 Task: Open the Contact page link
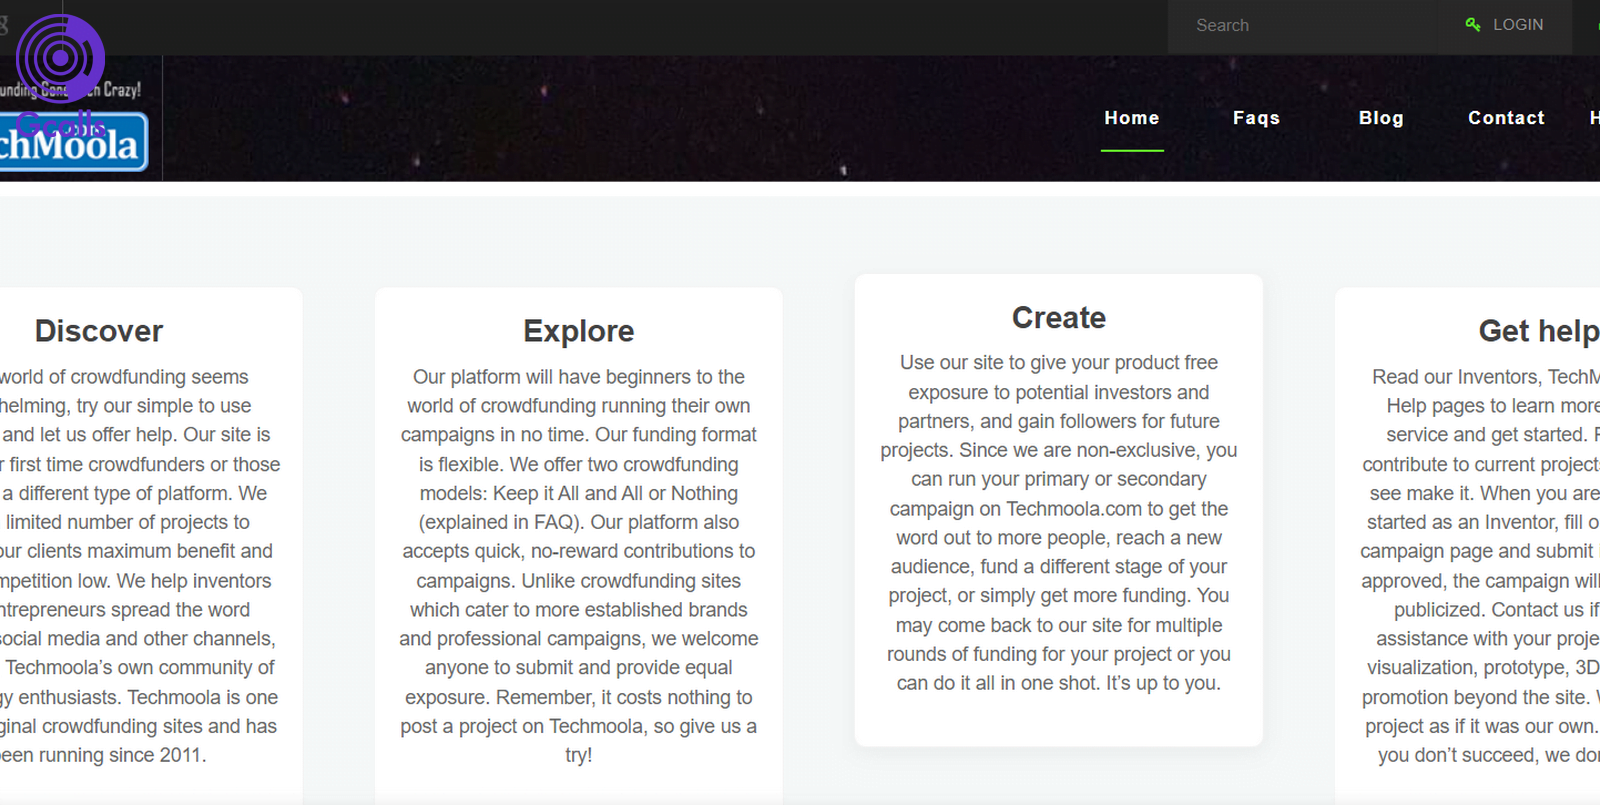coord(1505,118)
